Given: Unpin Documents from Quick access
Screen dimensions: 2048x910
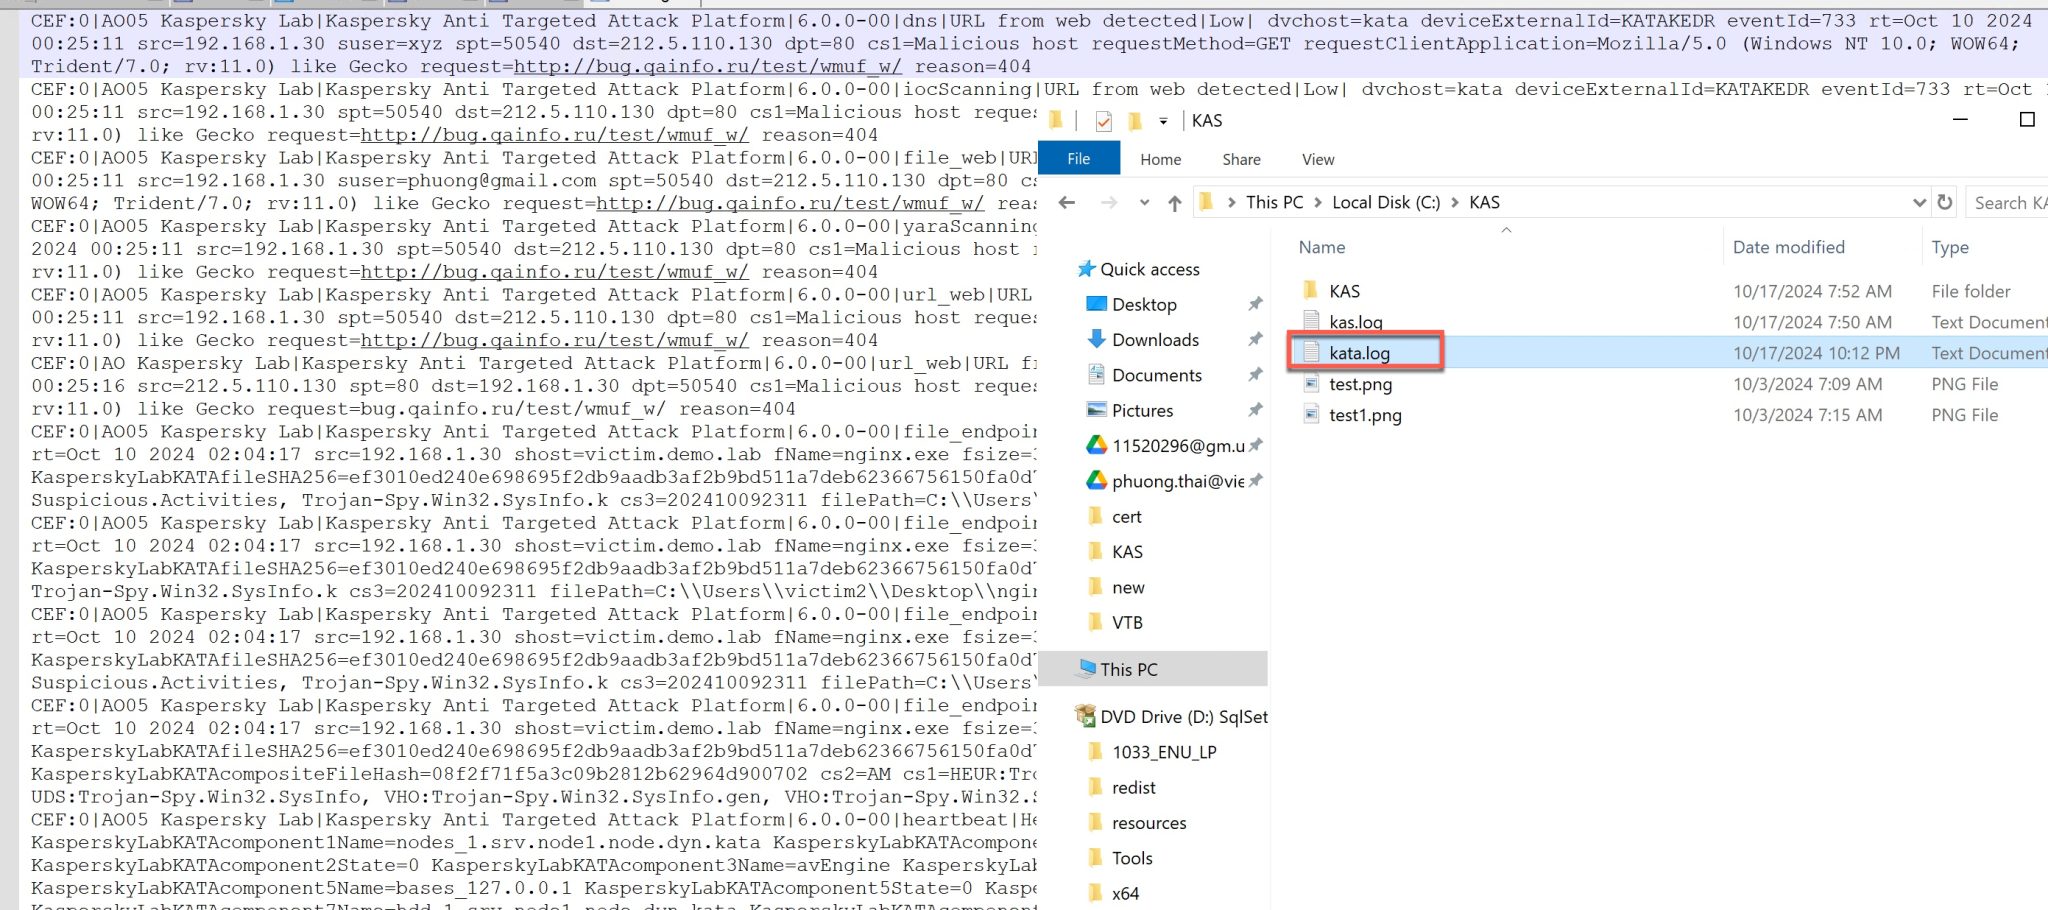Looking at the screenshot, I should tap(1256, 375).
